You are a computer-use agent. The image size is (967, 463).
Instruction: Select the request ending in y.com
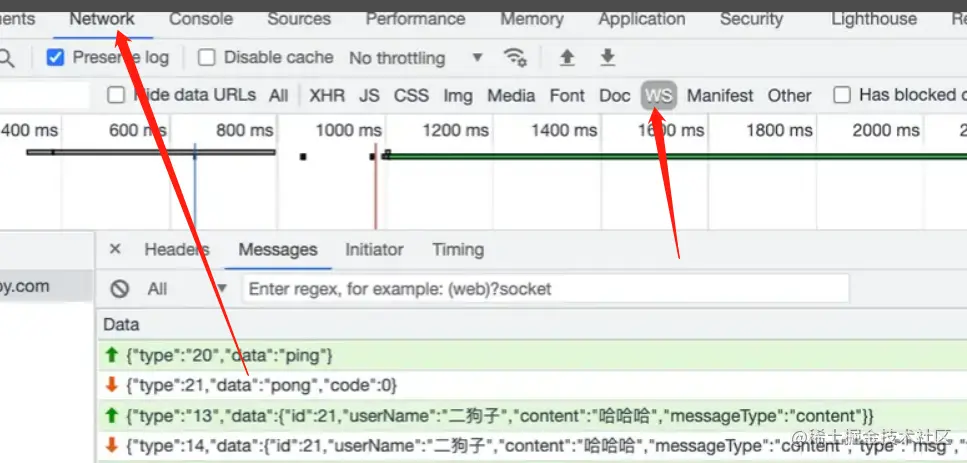[x=46, y=286]
